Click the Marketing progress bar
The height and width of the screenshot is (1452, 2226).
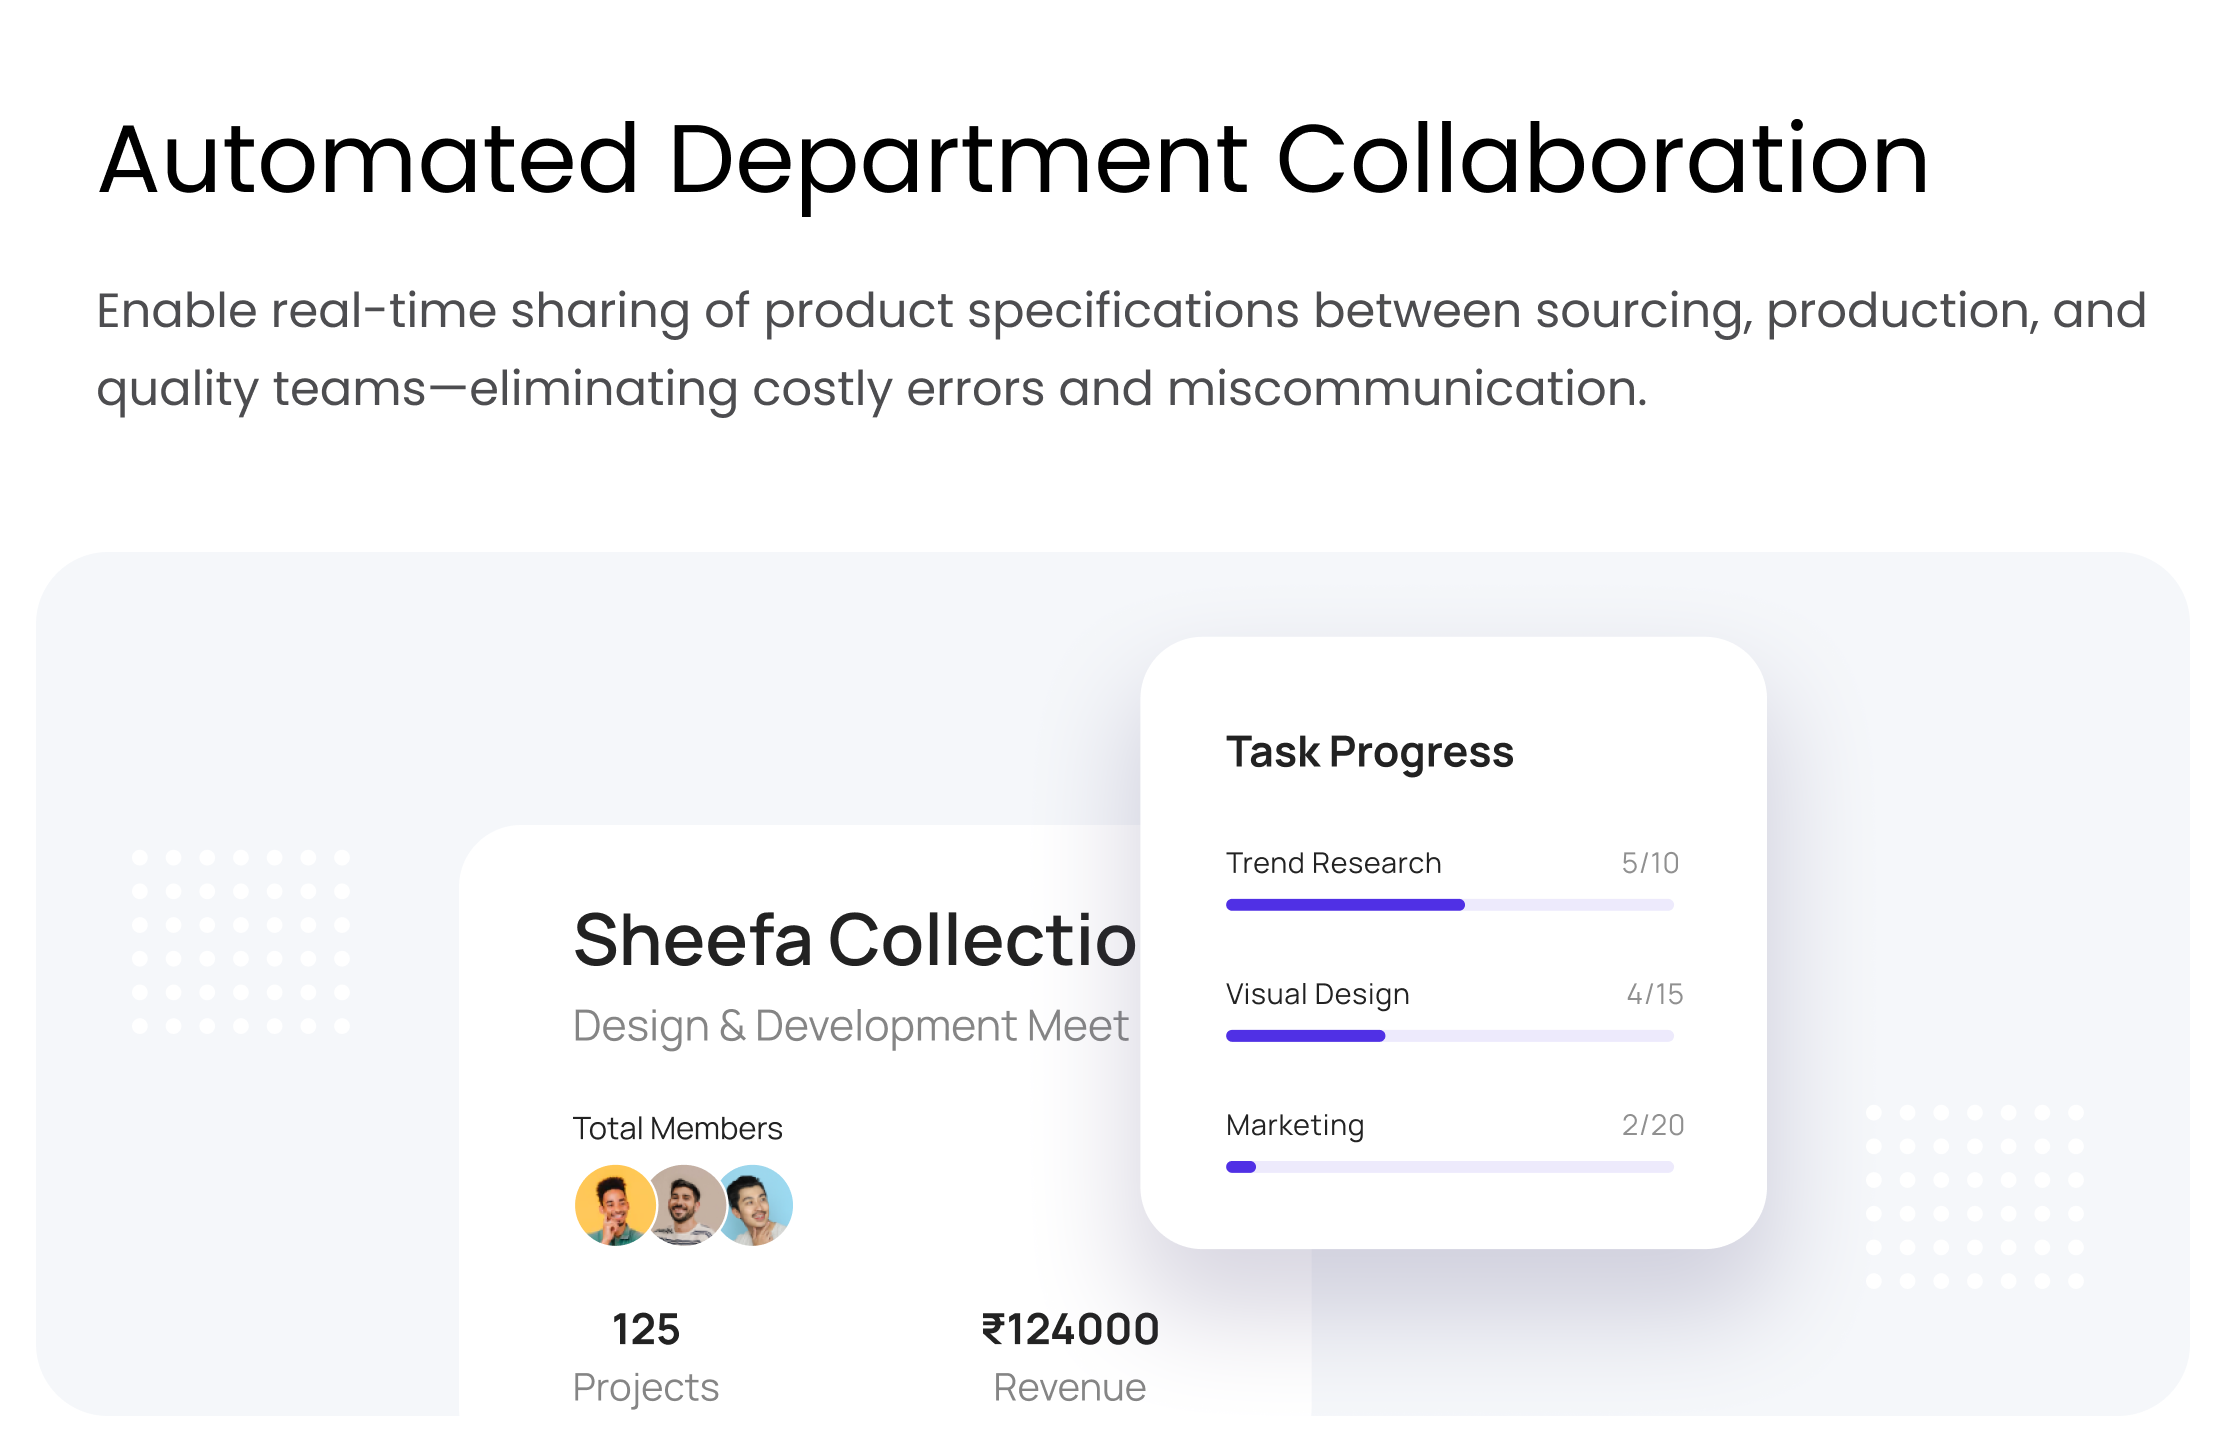[1449, 1167]
